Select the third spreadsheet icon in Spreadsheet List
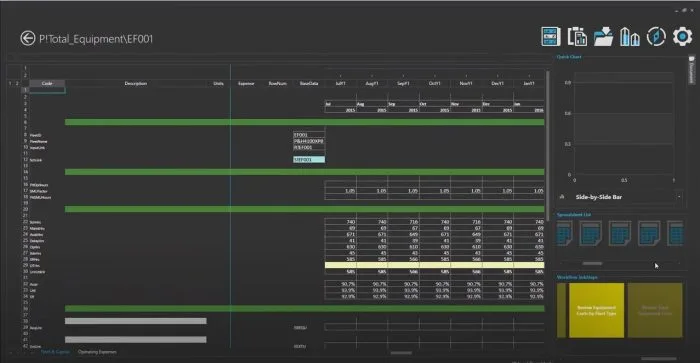Image resolution: width=700 pixels, height=363 pixels. point(620,234)
